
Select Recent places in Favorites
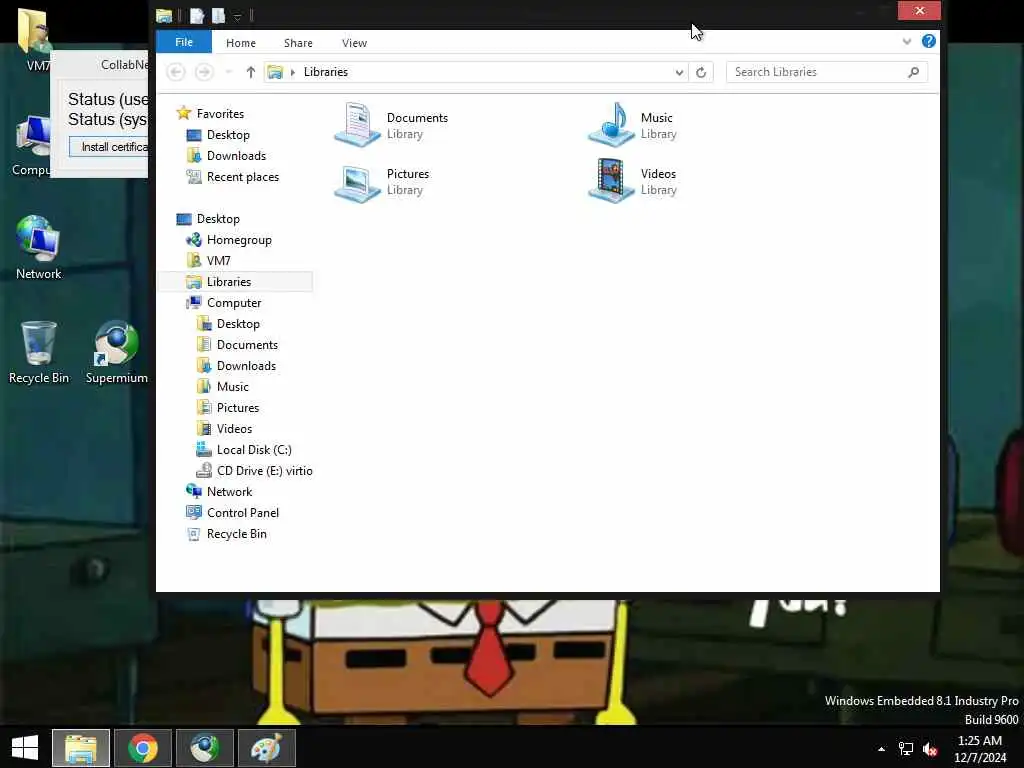[242, 176]
